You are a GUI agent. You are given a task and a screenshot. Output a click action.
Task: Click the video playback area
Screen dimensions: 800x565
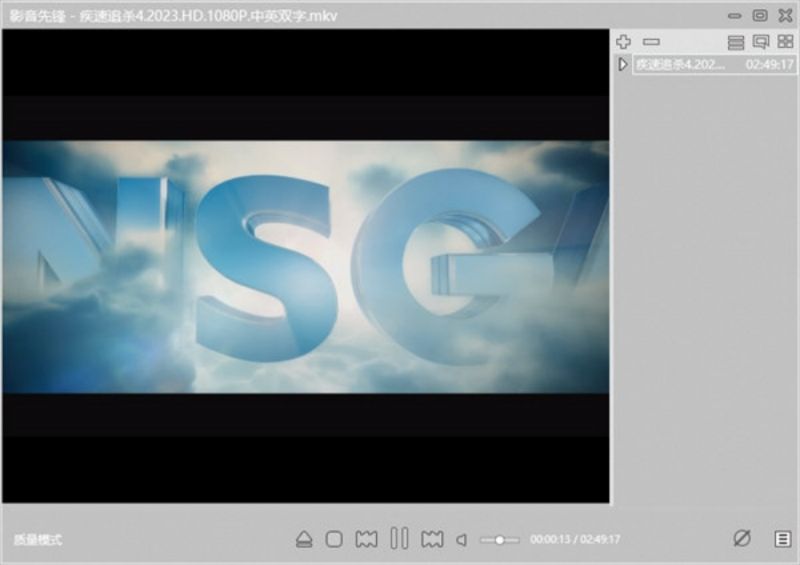click(306, 266)
